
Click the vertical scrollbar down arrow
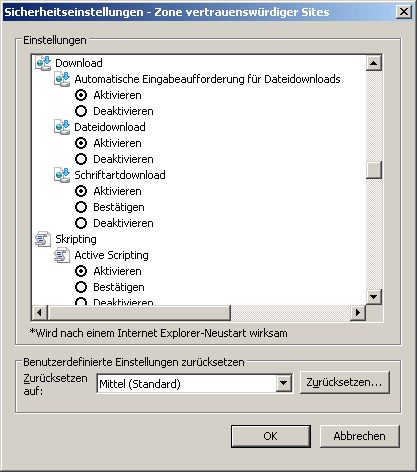[374, 296]
